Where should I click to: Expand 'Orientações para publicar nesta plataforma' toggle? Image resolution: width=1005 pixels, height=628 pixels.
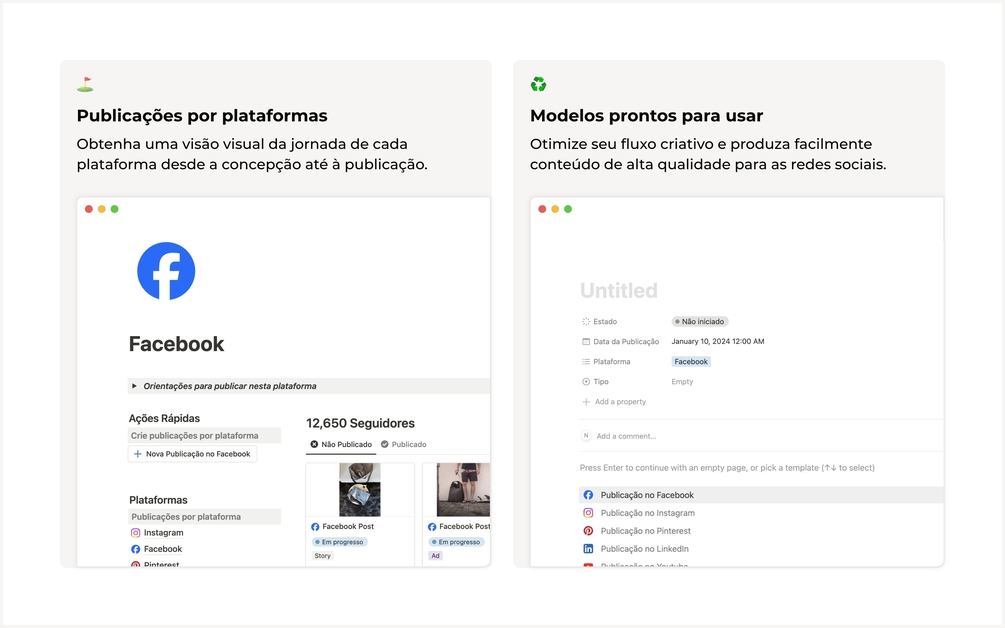point(134,386)
